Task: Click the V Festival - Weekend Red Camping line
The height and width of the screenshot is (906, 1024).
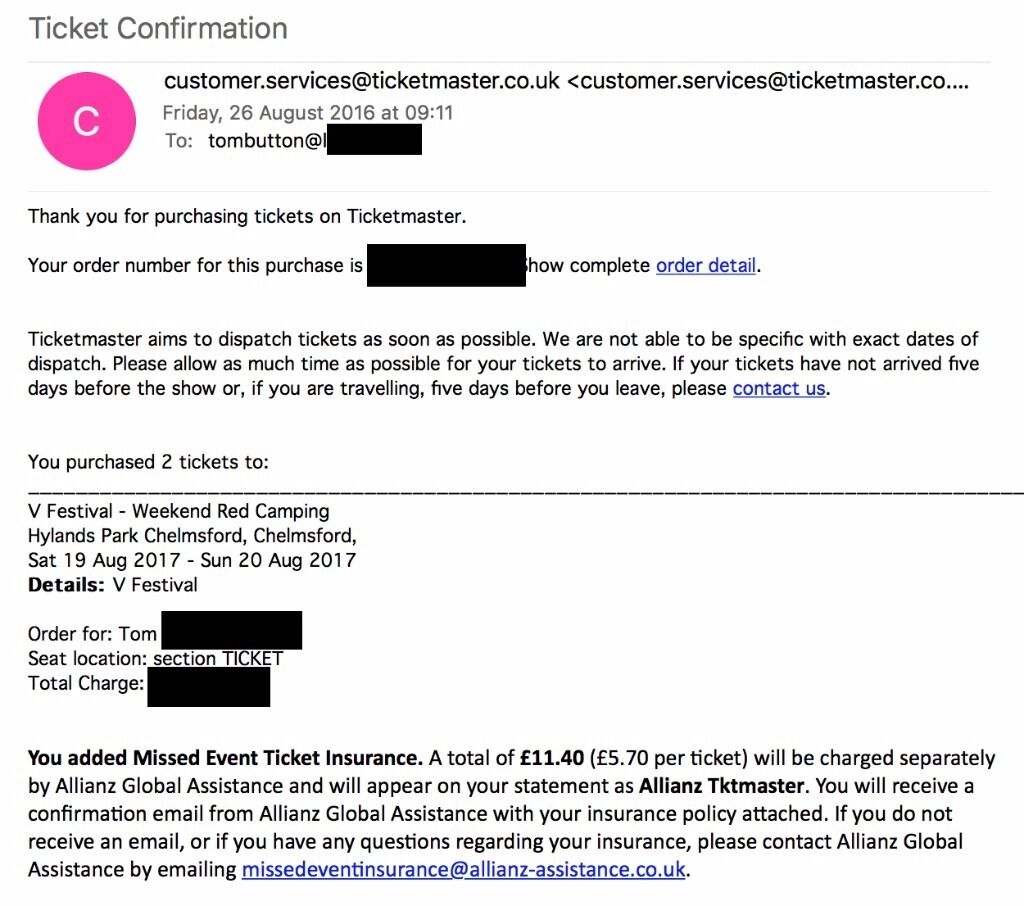Action: pos(178,511)
